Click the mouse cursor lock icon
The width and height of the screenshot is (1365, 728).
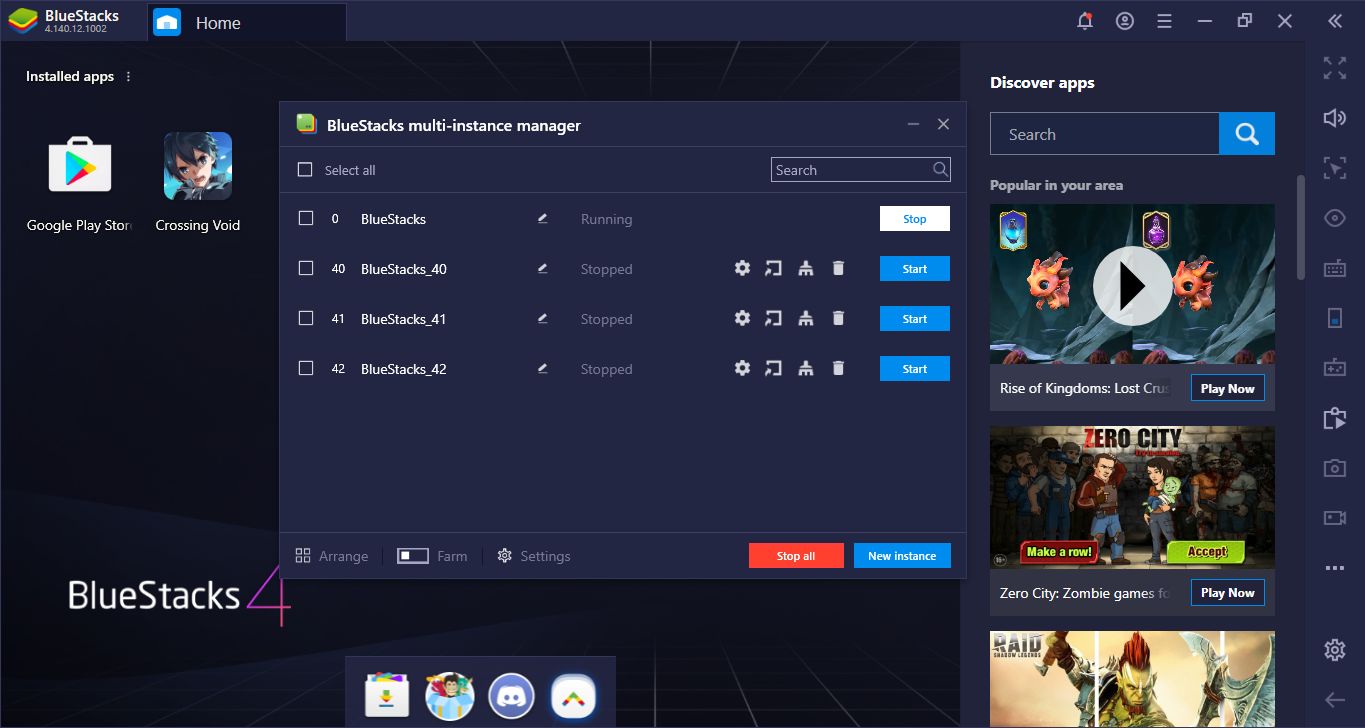click(1335, 168)
